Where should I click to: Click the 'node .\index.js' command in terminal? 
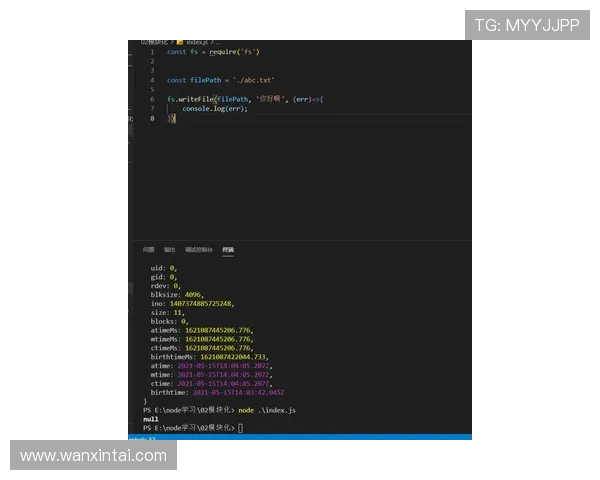click(x=267, y=410)
